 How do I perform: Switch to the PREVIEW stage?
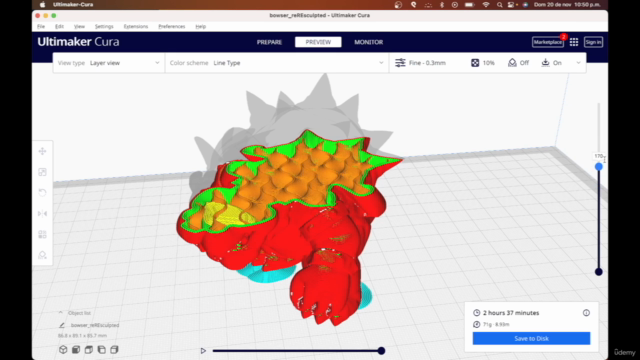click(x=318, y=42)
